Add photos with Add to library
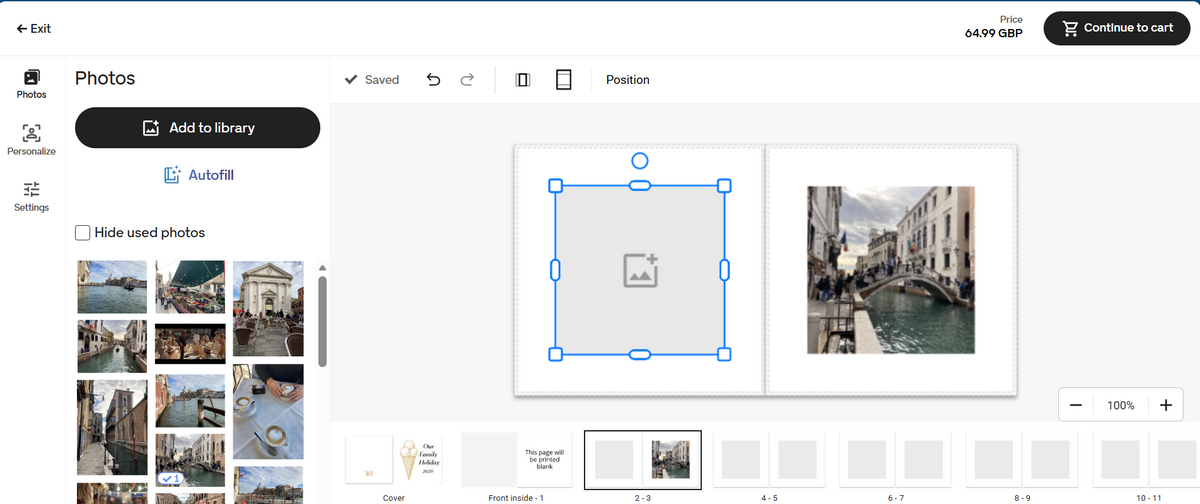Screen dimensions: 1200x504 [x=197, y=128]
